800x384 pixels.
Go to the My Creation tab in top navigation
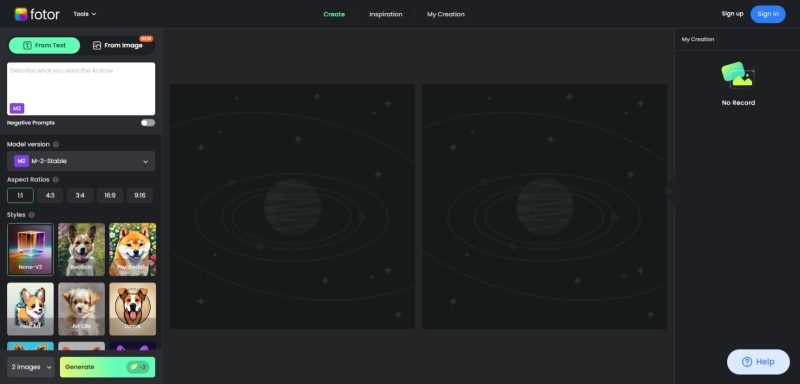(446, 14)
